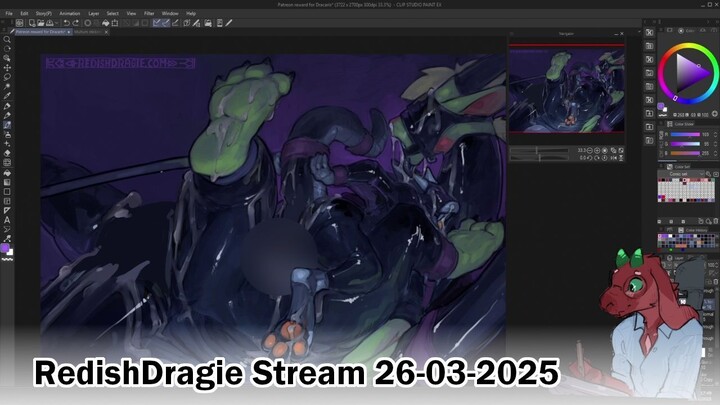
Task: Select the Gradient tool
Action: pos(7,182)
